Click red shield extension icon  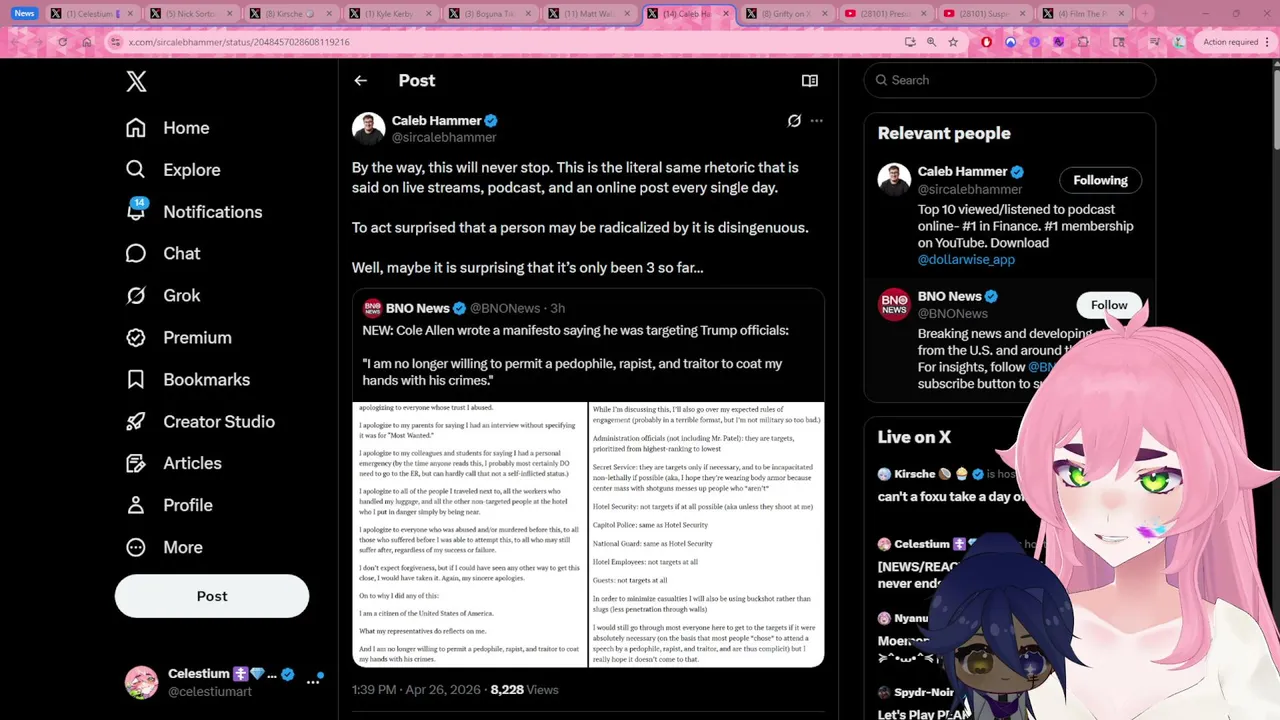tap(987, 42)
